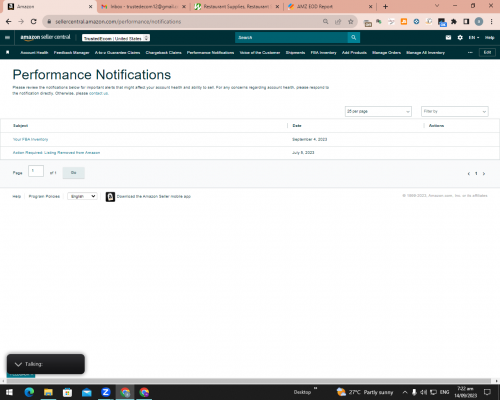Click the orange extension icon in toolbar
This screenshot has height=400, width=500.
point(404,22)
